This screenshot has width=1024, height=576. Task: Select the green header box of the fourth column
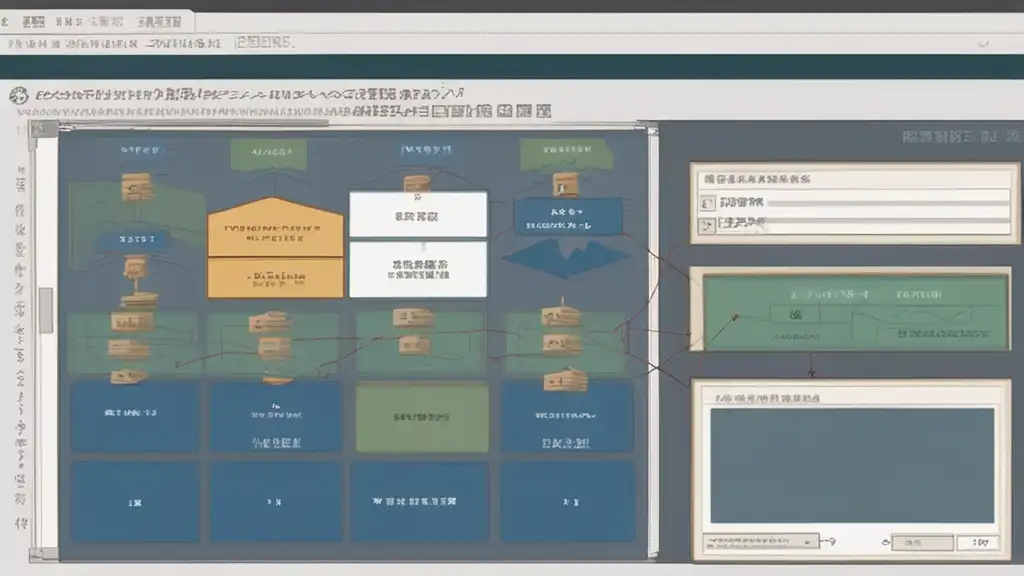tap(566, 154)
